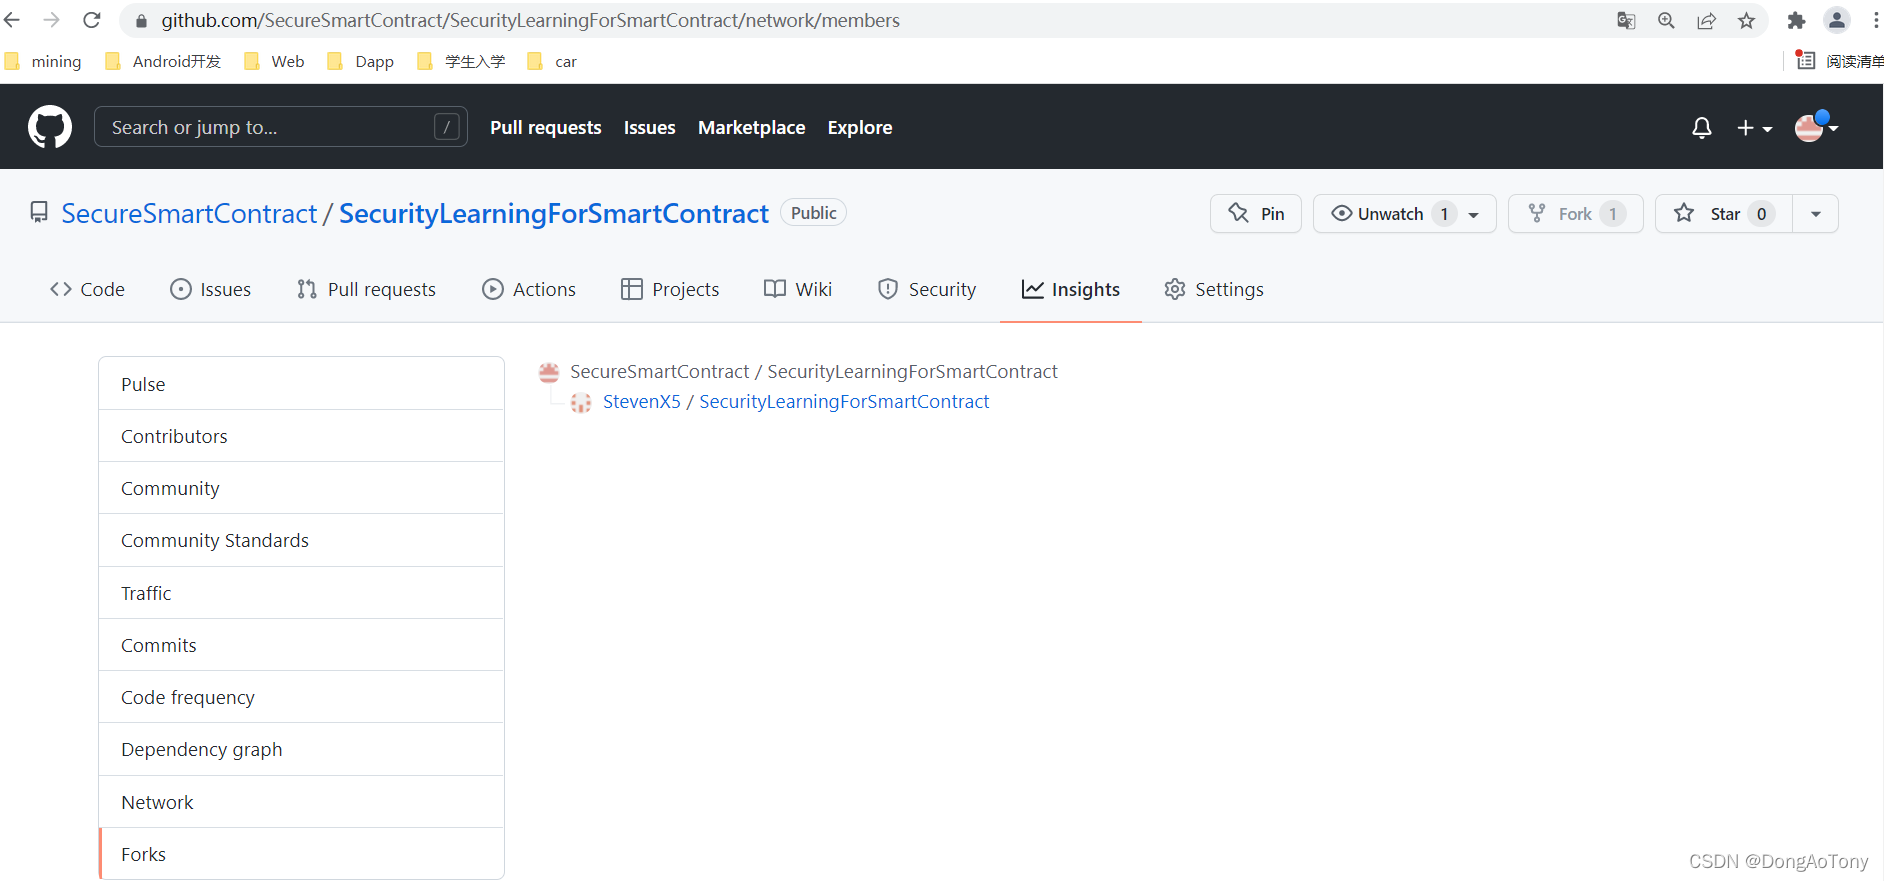
Task: Click the SecureSmartContract avatar in fork tree
Action: point(549,372)
